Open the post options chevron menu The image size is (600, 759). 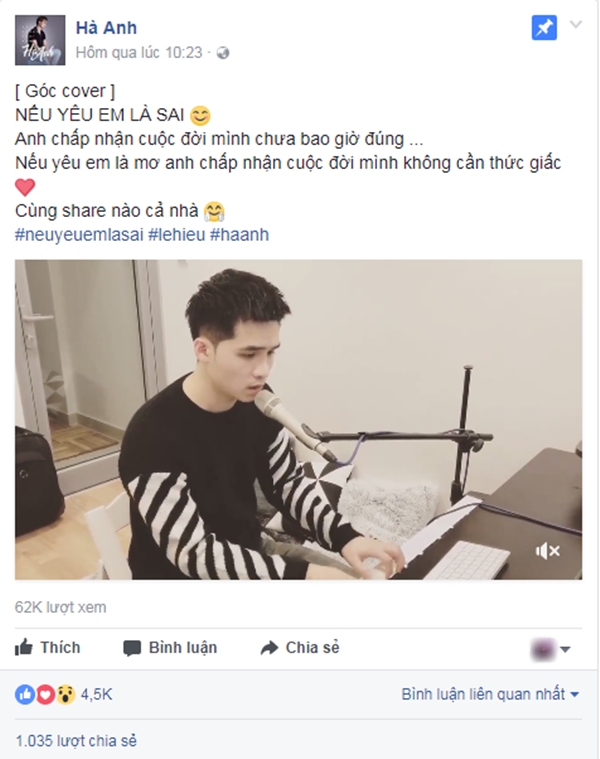click(576, 24)
